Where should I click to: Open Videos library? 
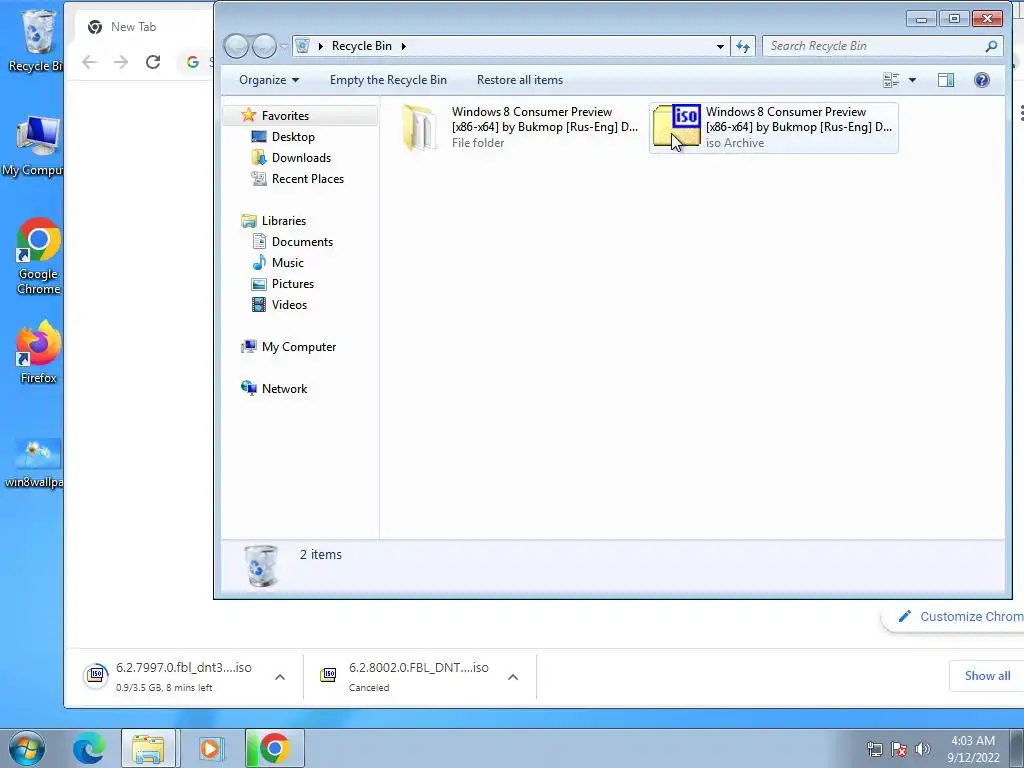point(289,304)
